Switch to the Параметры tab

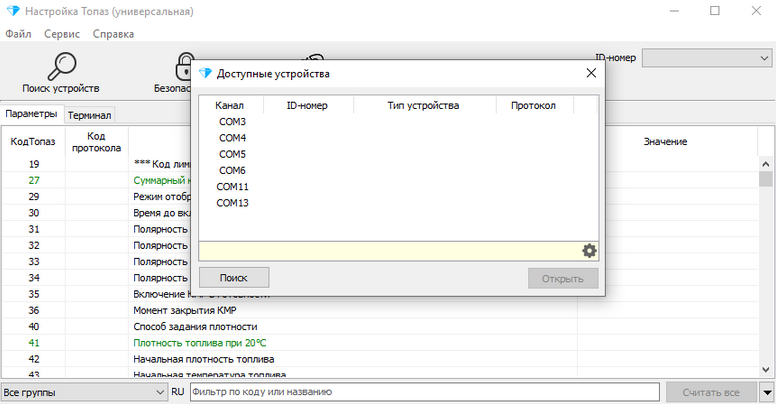pos(32,114)
